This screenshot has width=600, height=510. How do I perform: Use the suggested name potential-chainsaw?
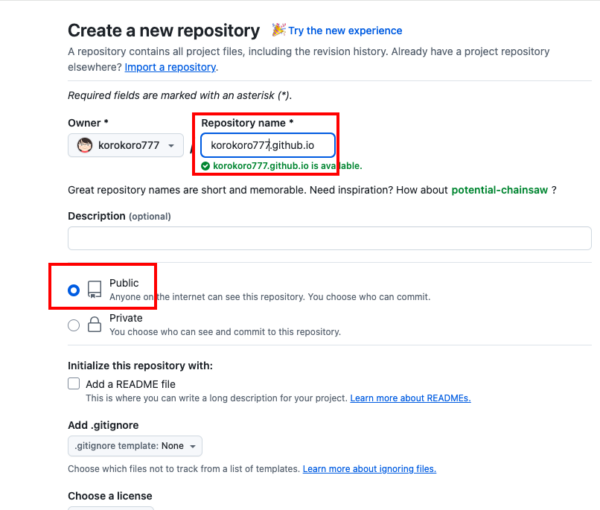tap(499, 190)
